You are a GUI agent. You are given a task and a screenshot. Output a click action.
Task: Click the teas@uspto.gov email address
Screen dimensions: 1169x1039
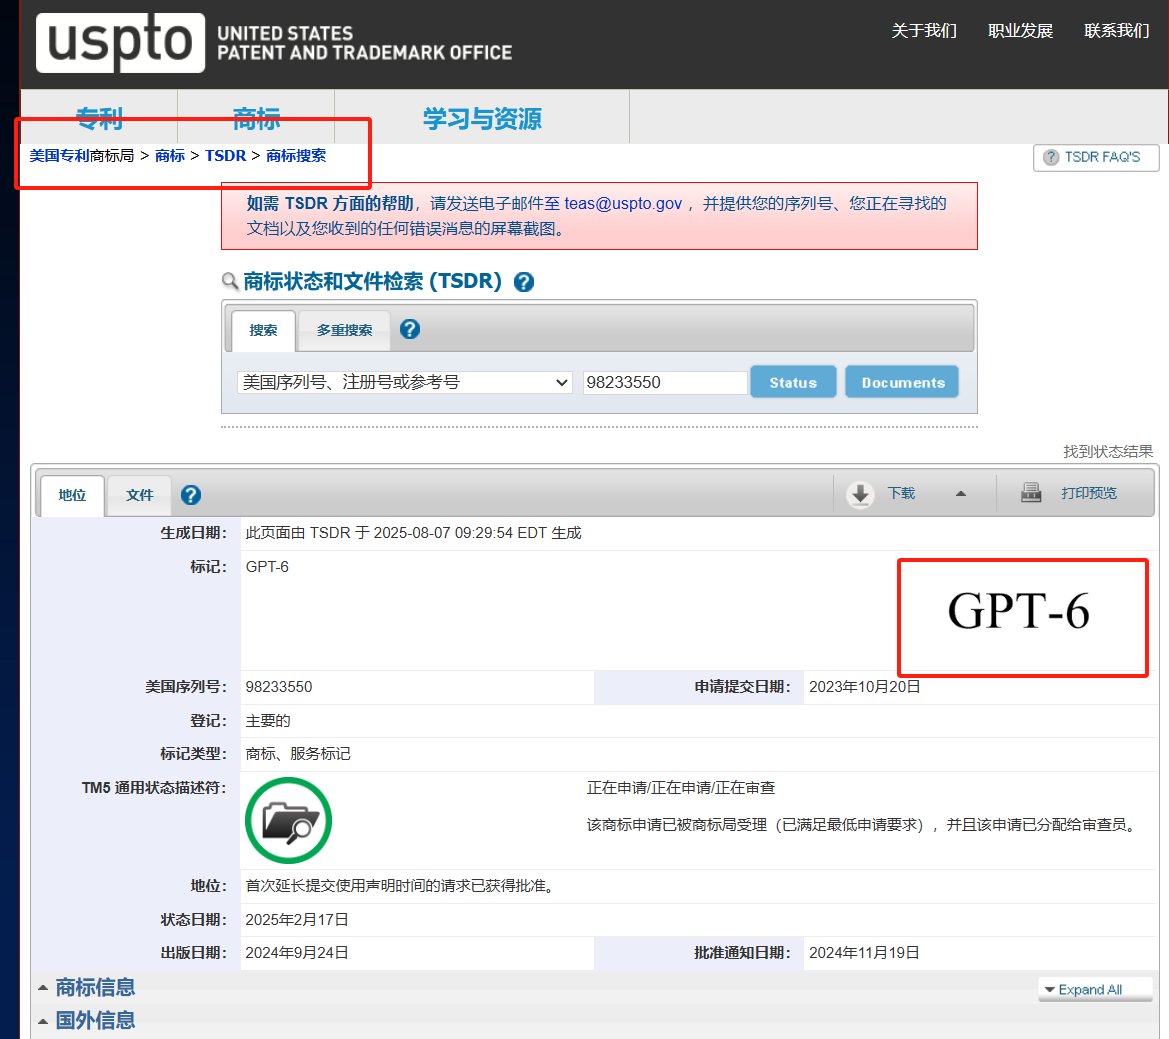click(623, 203)
